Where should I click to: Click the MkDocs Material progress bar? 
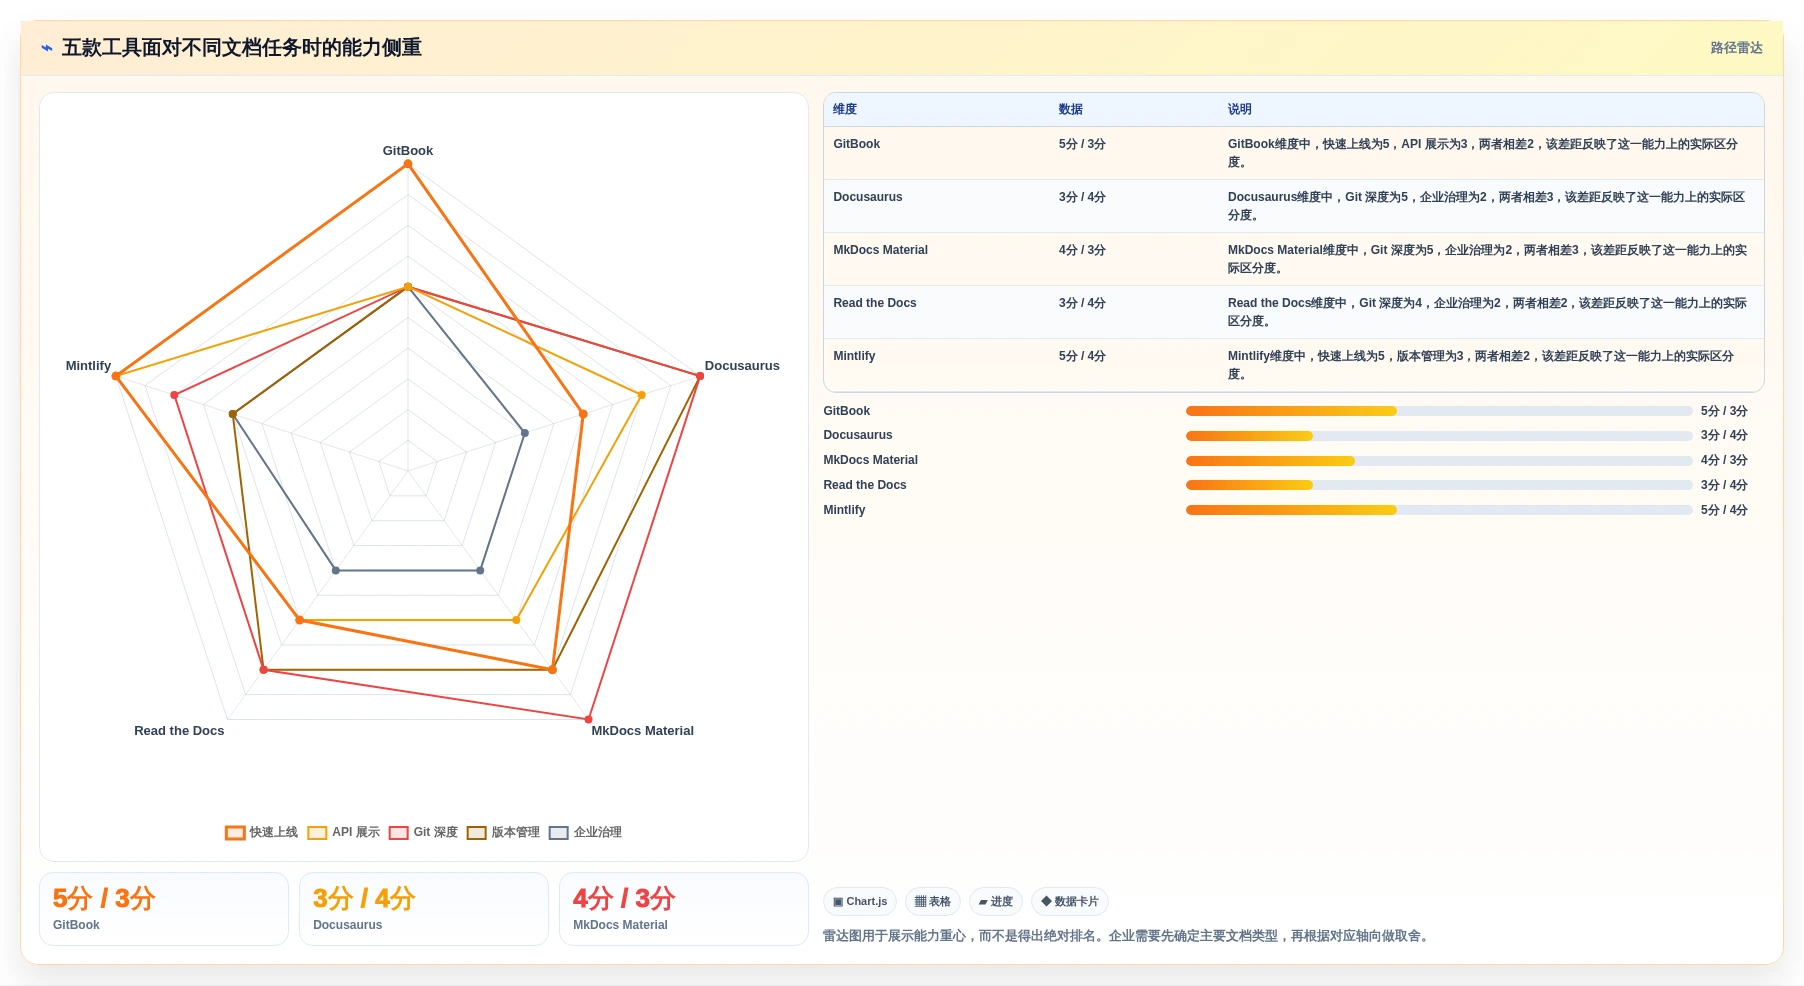(1439, 461)
